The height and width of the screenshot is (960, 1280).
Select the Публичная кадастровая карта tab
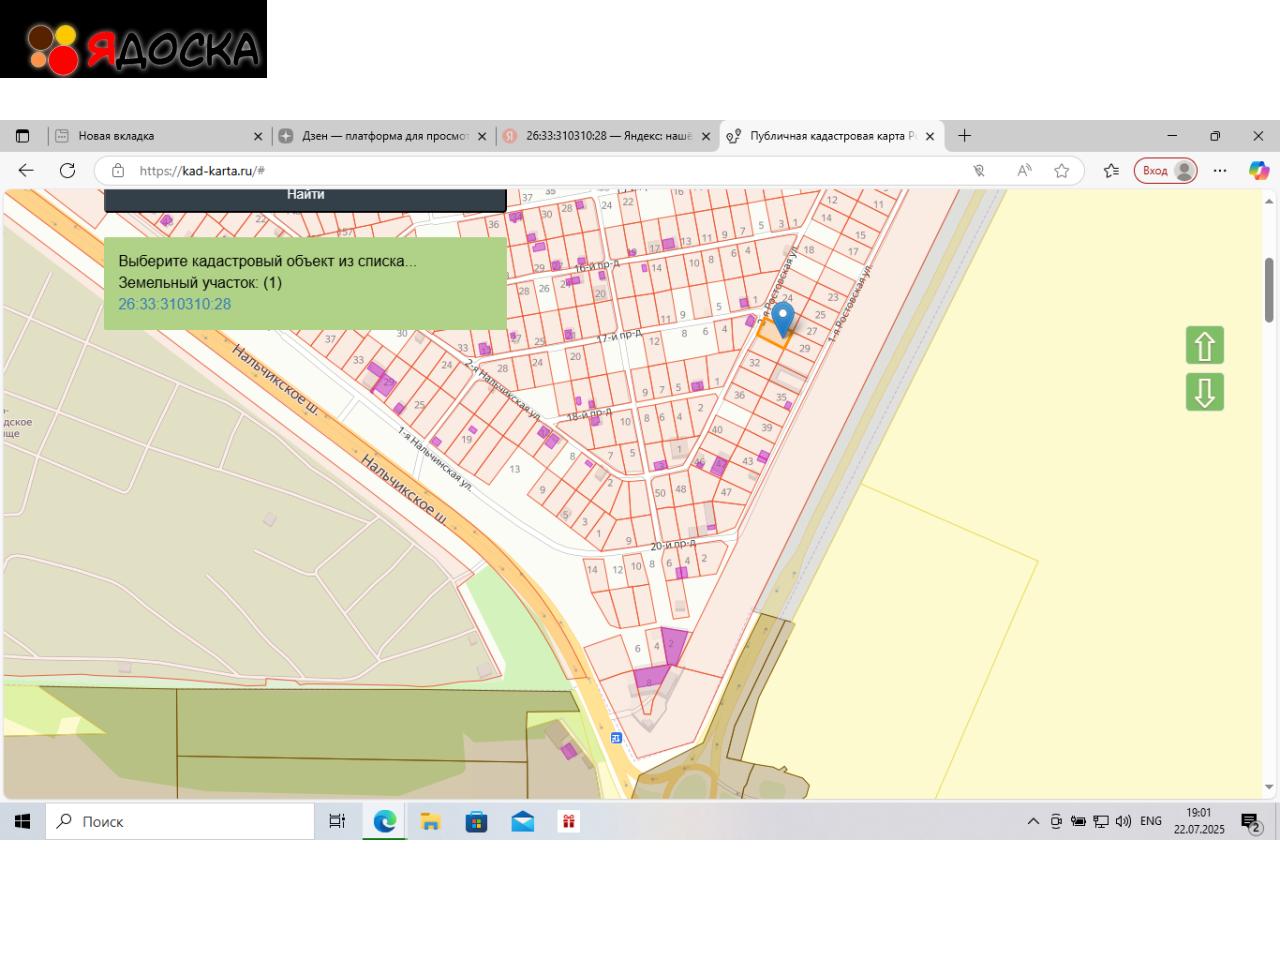832,136
